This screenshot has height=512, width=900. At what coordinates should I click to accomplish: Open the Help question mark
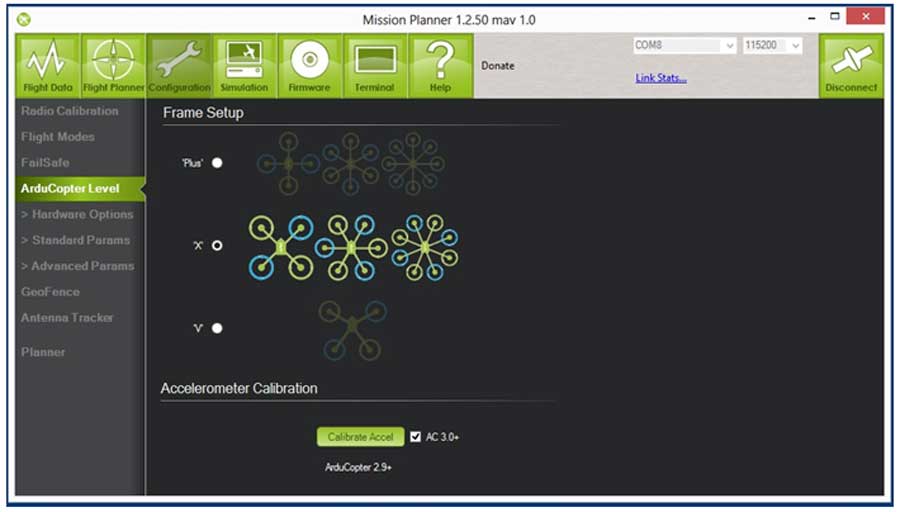440,65
